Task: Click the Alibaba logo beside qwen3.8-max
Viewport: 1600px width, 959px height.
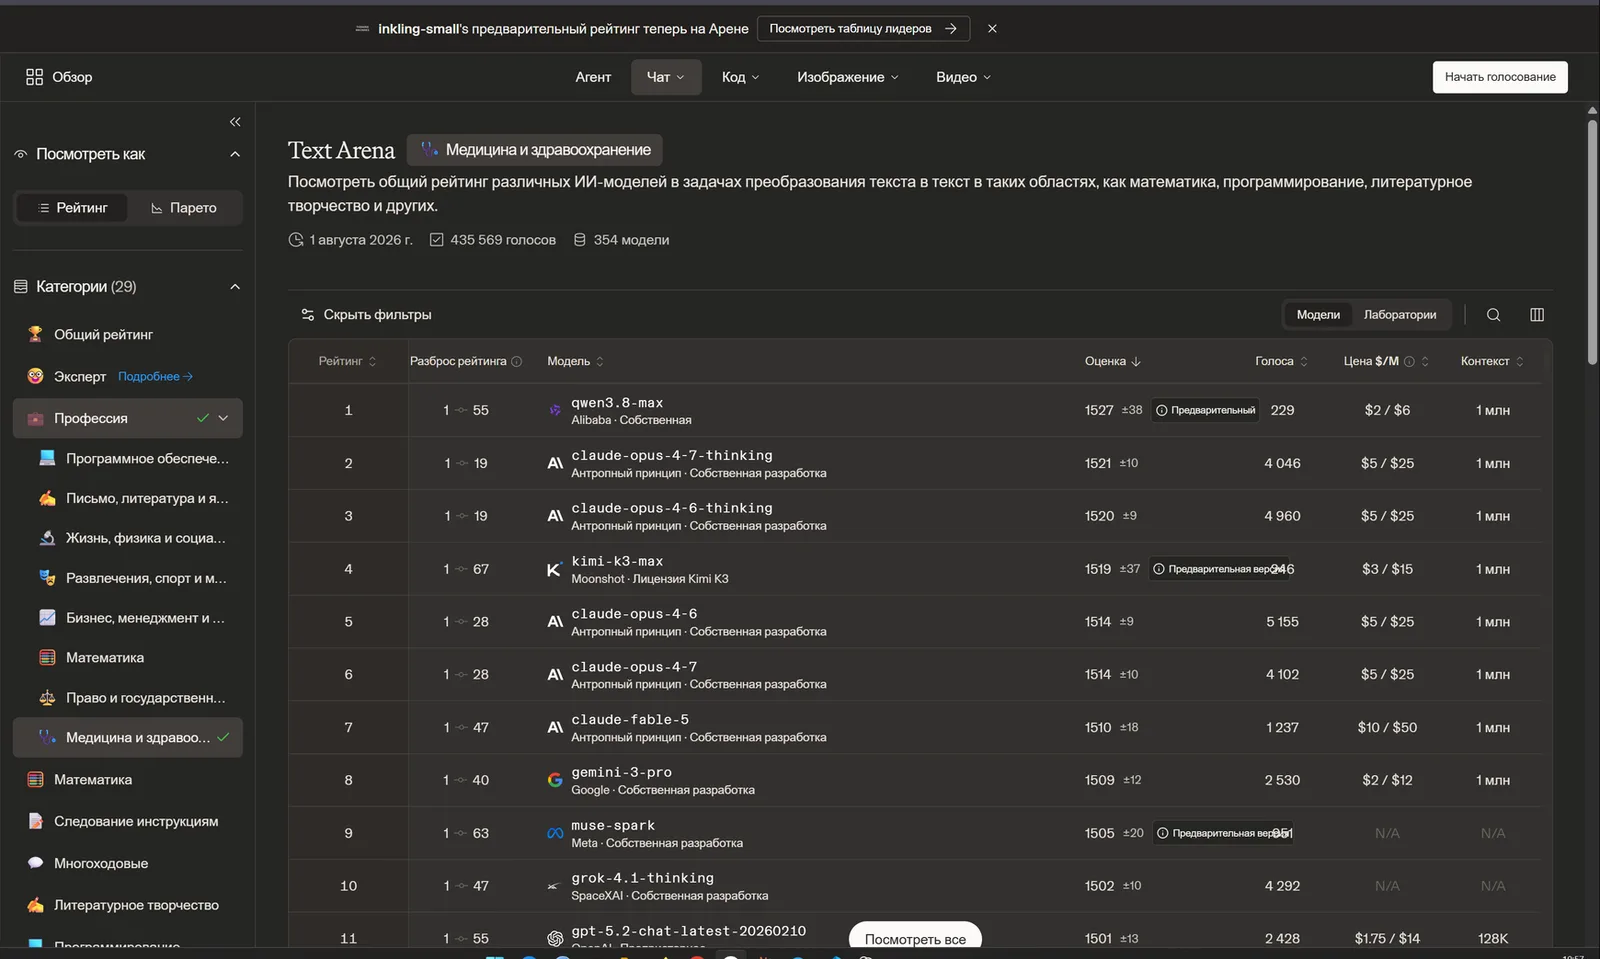Action: coord(555,410)
